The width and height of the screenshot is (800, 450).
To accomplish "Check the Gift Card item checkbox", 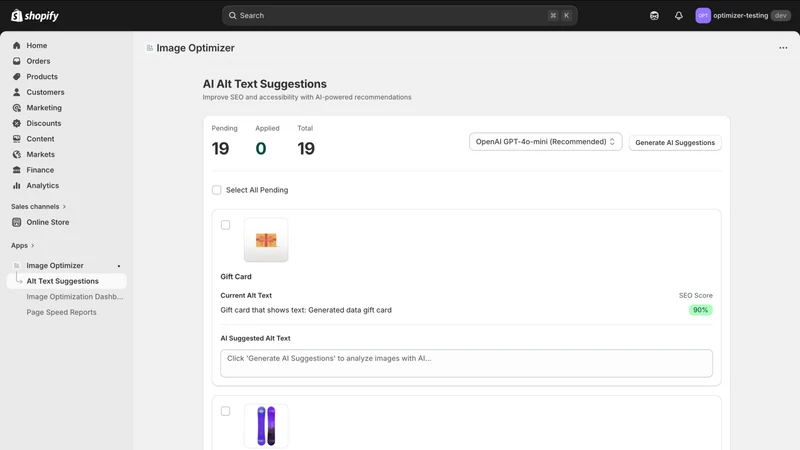I will pos(226,225).
